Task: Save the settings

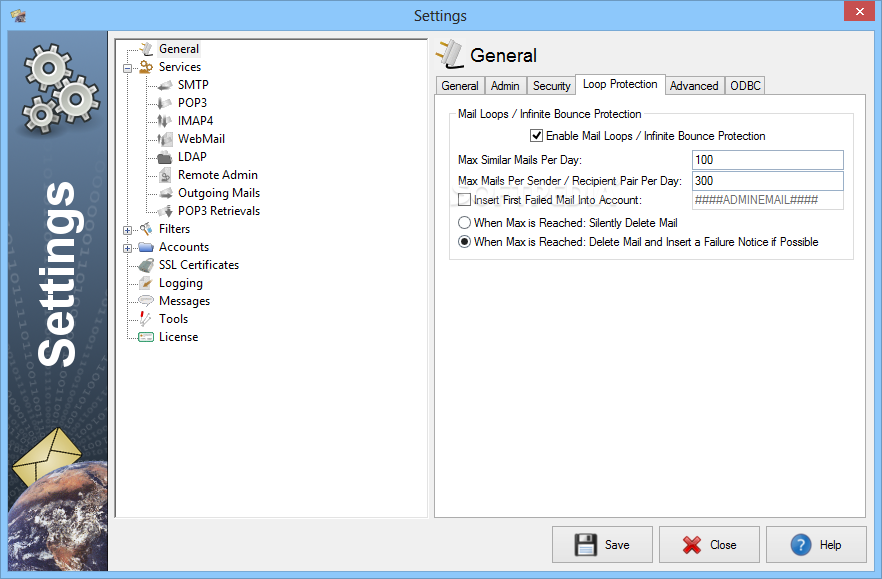Action: tap(602, 545)
